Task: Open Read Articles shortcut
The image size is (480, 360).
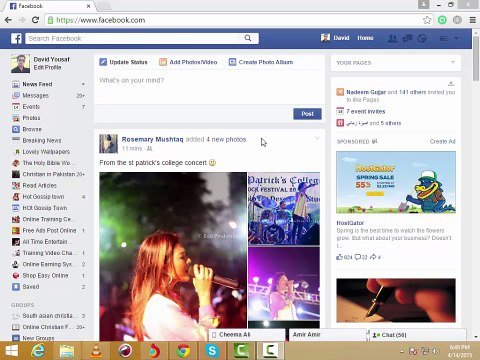Action: 39,186
